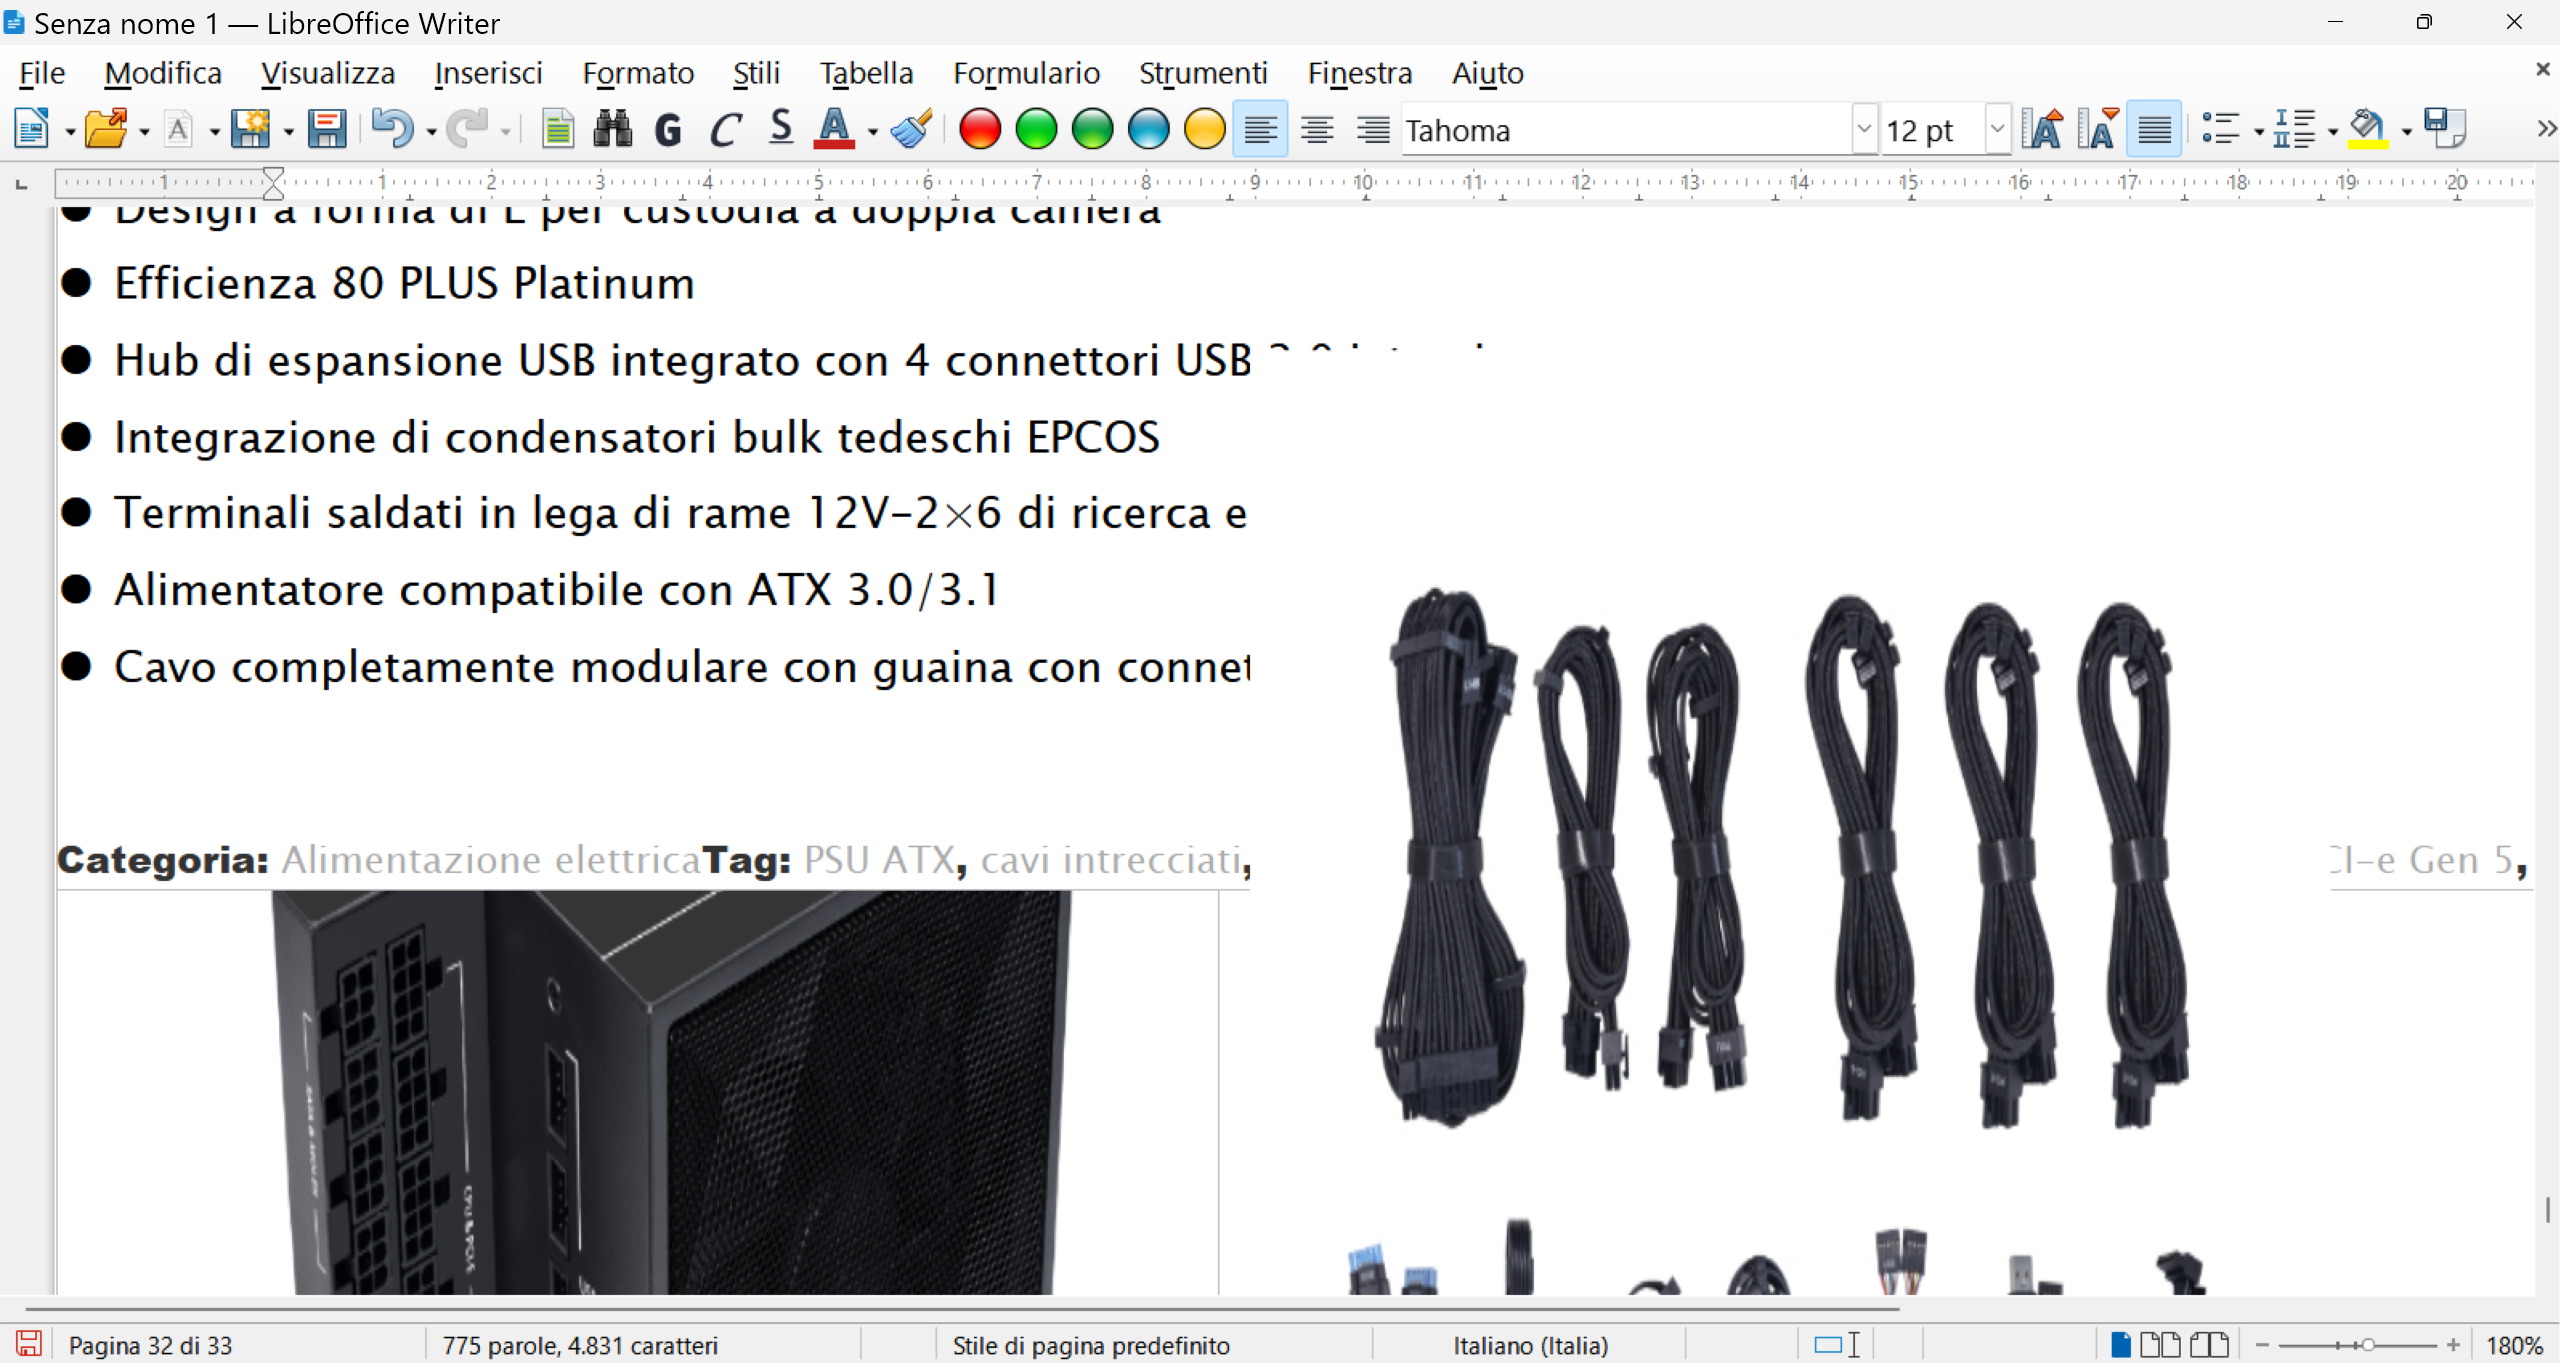Click the Increase font size icon

point(2041,129)
